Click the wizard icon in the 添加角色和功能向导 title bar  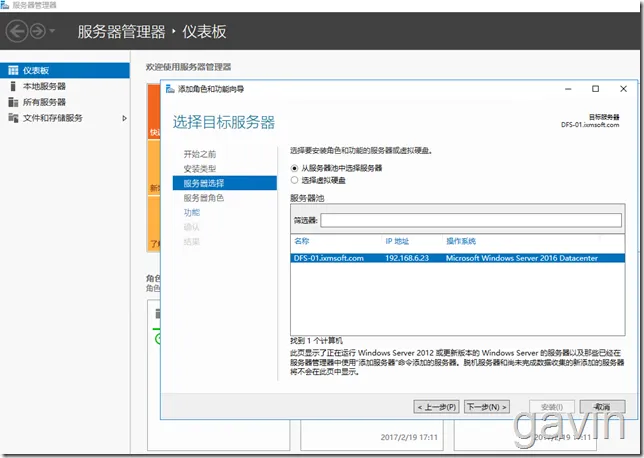coord(170,89)
